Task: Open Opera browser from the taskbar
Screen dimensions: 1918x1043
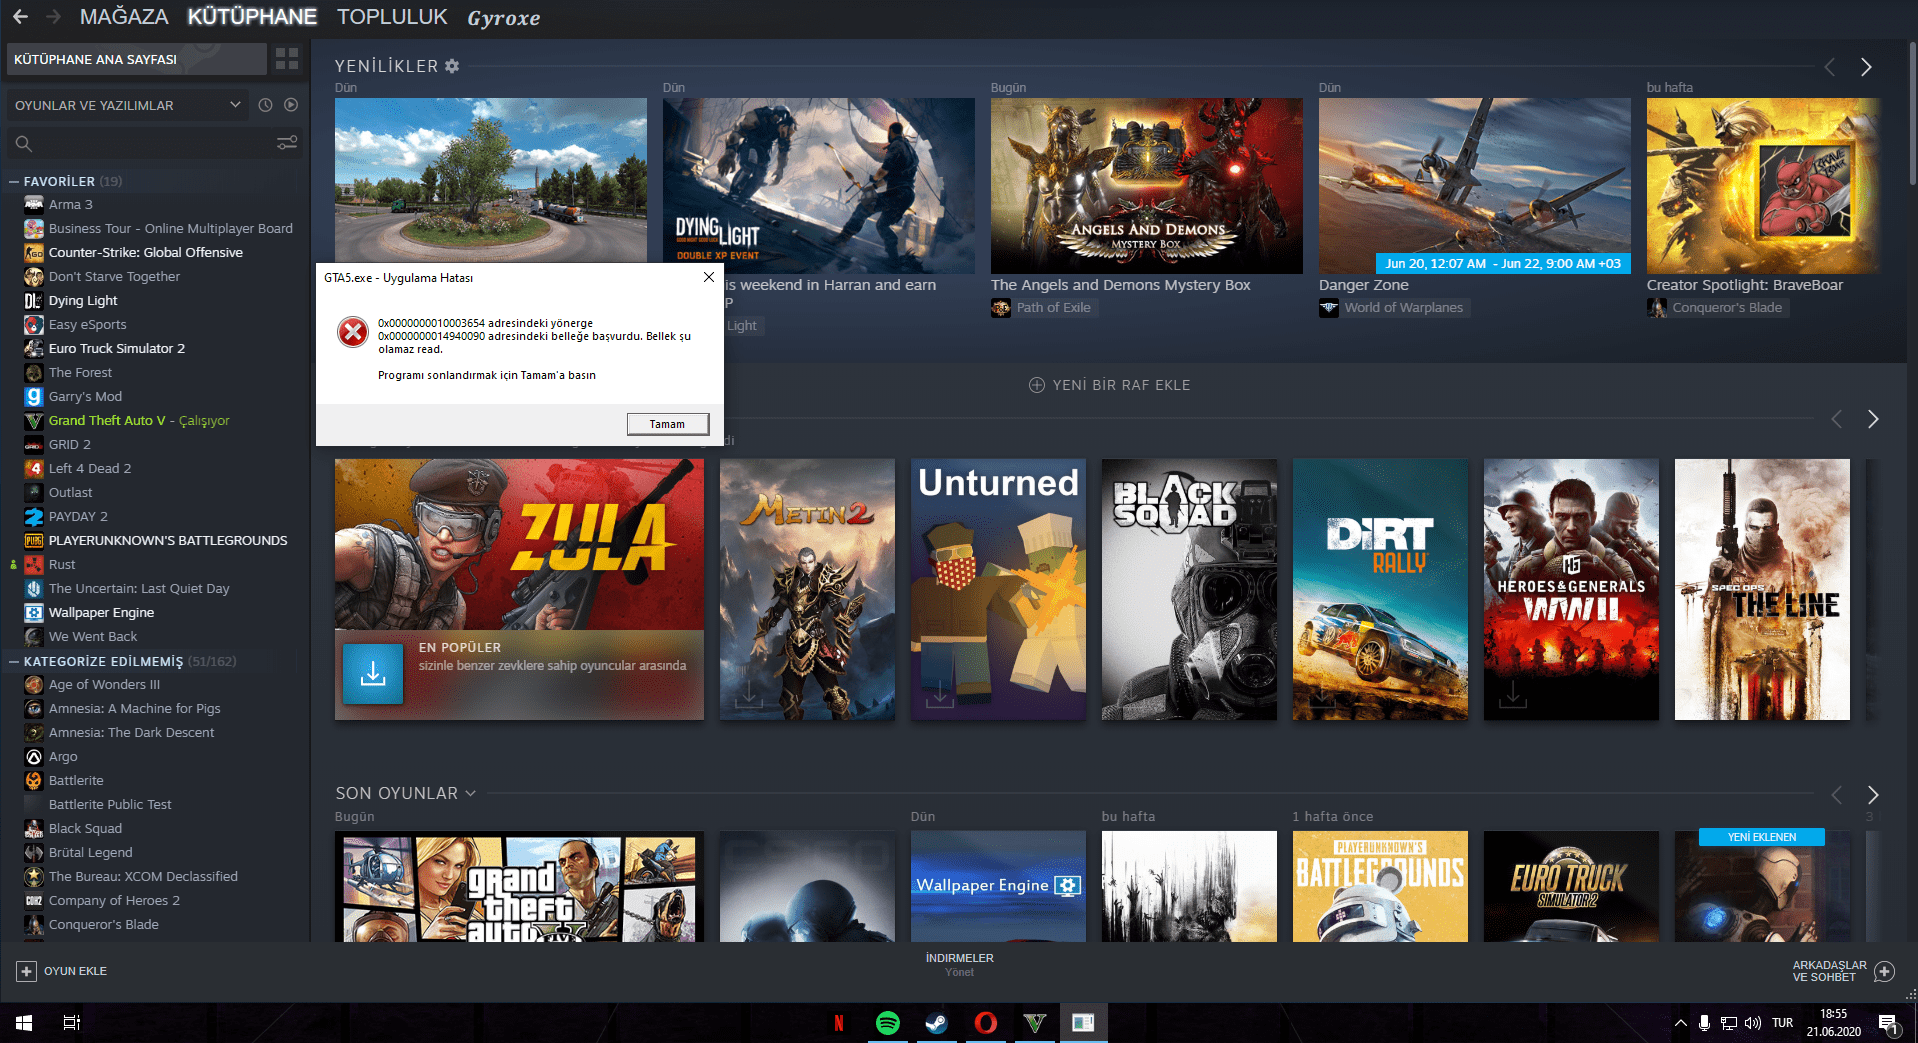Action: (985, 1022)
